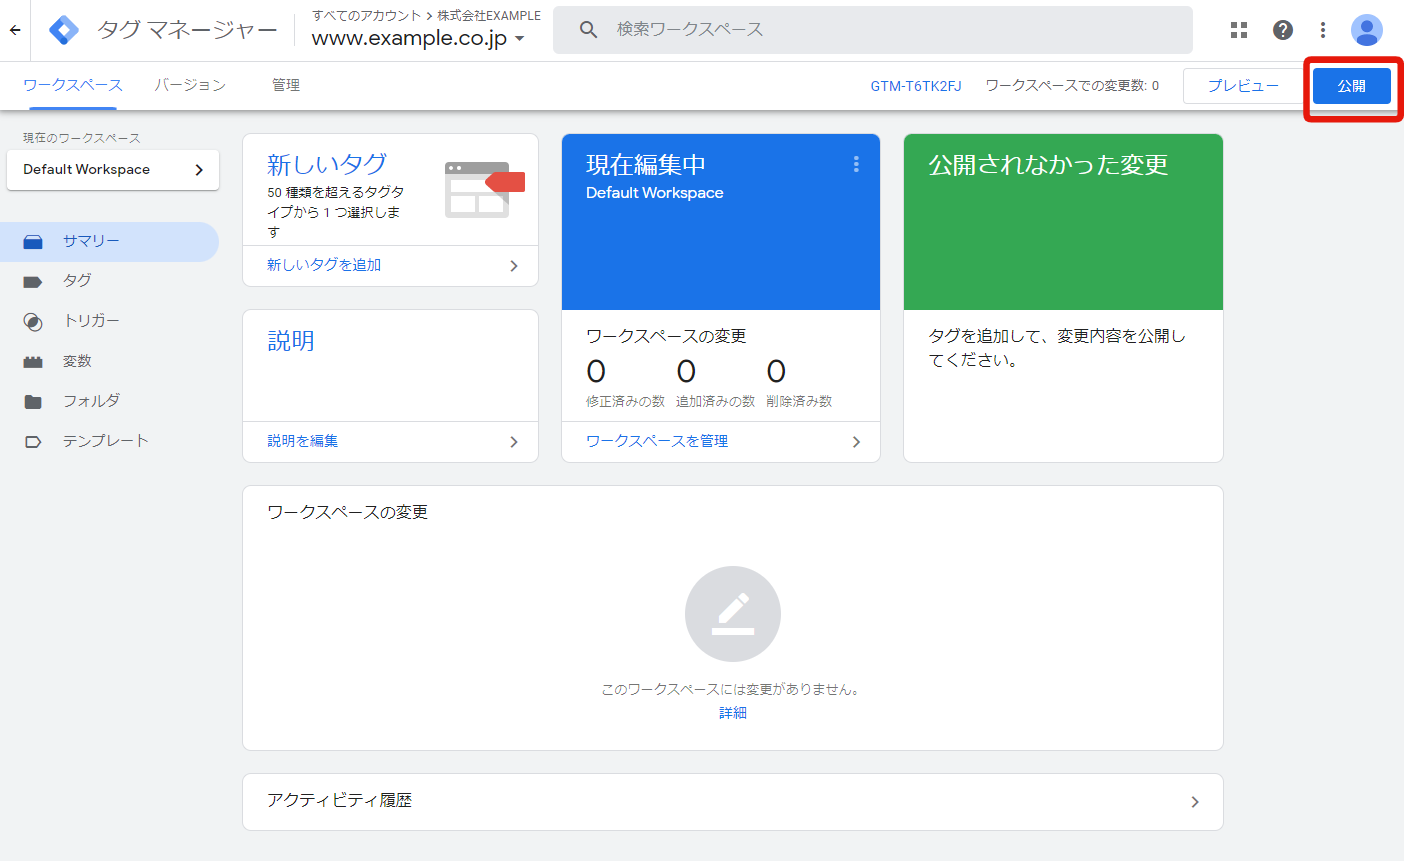The height and width of the screenshot is (861, 1404).
Task: Click 株式会社EXAMPLE breadcrumb link
Action: click(489, 15)
